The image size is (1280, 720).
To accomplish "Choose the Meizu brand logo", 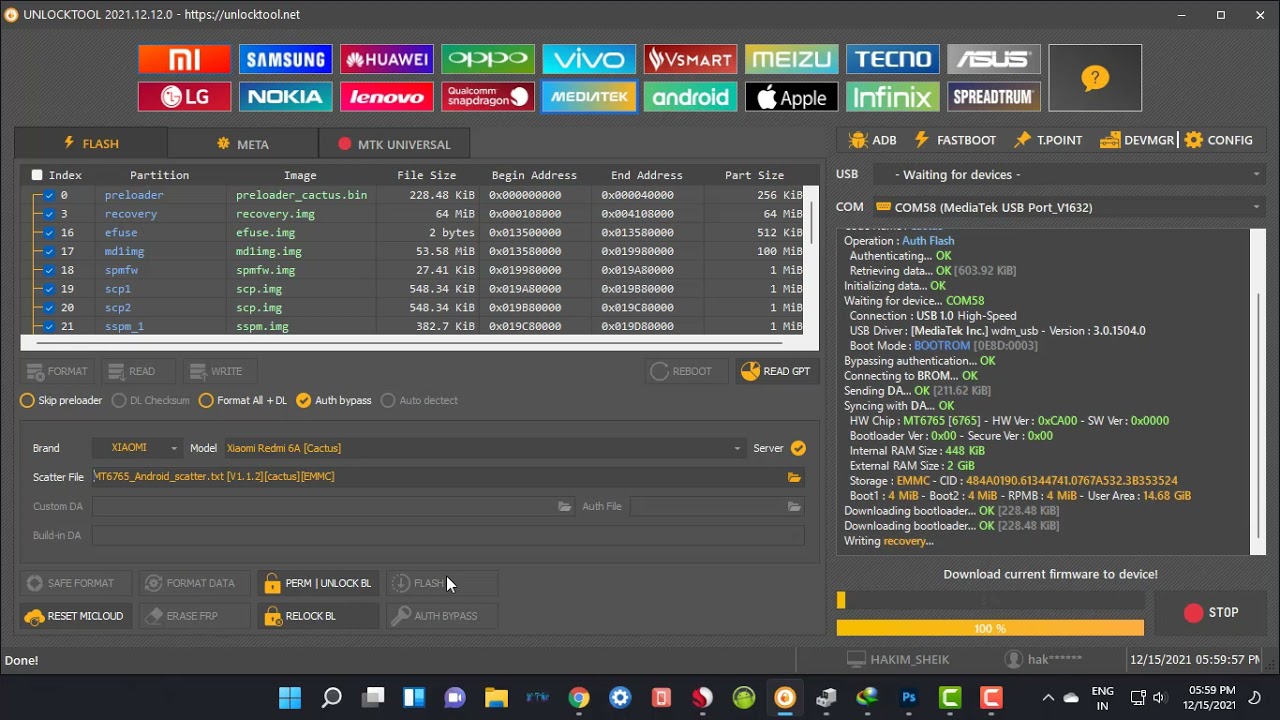I will (791, 60).
